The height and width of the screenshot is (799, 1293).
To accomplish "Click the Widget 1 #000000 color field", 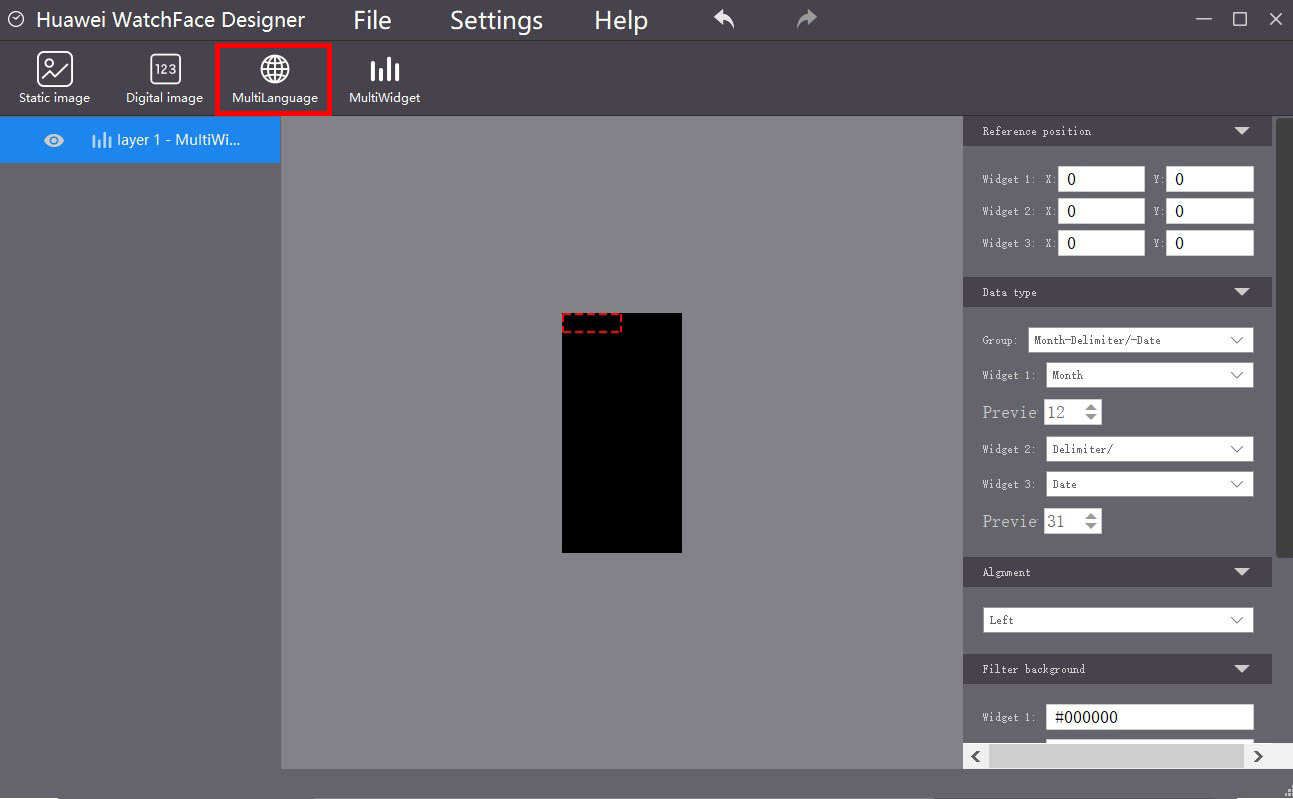I will [1149, 717].
